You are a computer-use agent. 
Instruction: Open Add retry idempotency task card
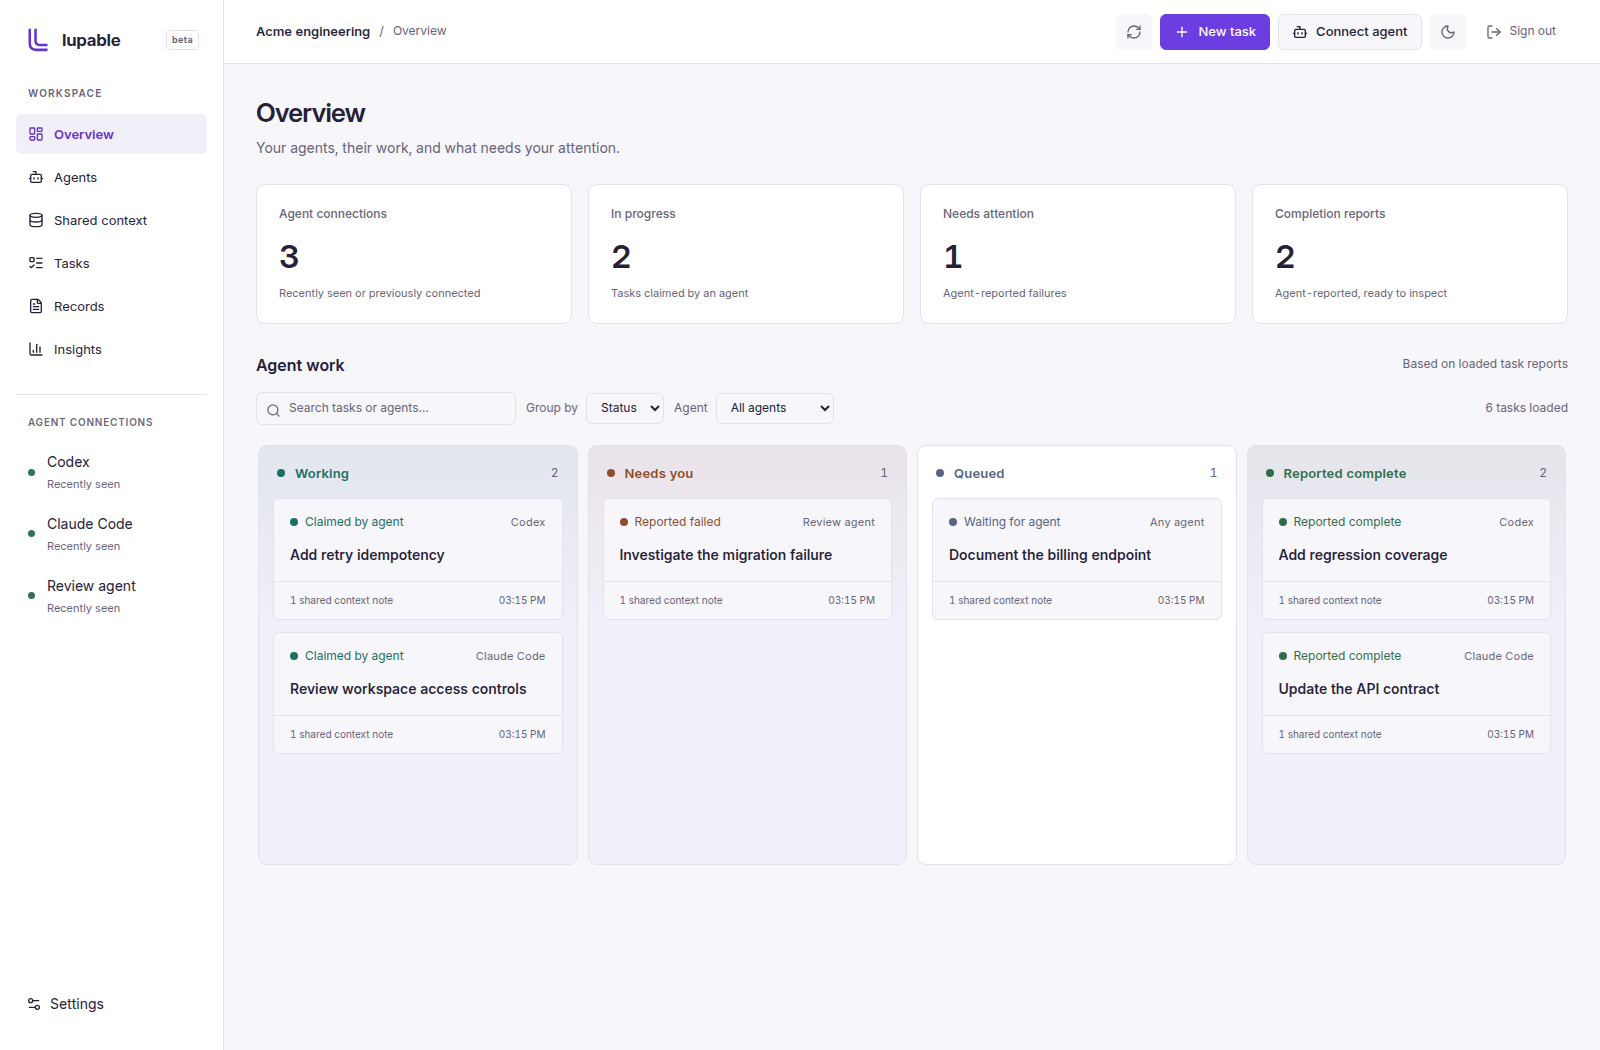pos(418,559)
